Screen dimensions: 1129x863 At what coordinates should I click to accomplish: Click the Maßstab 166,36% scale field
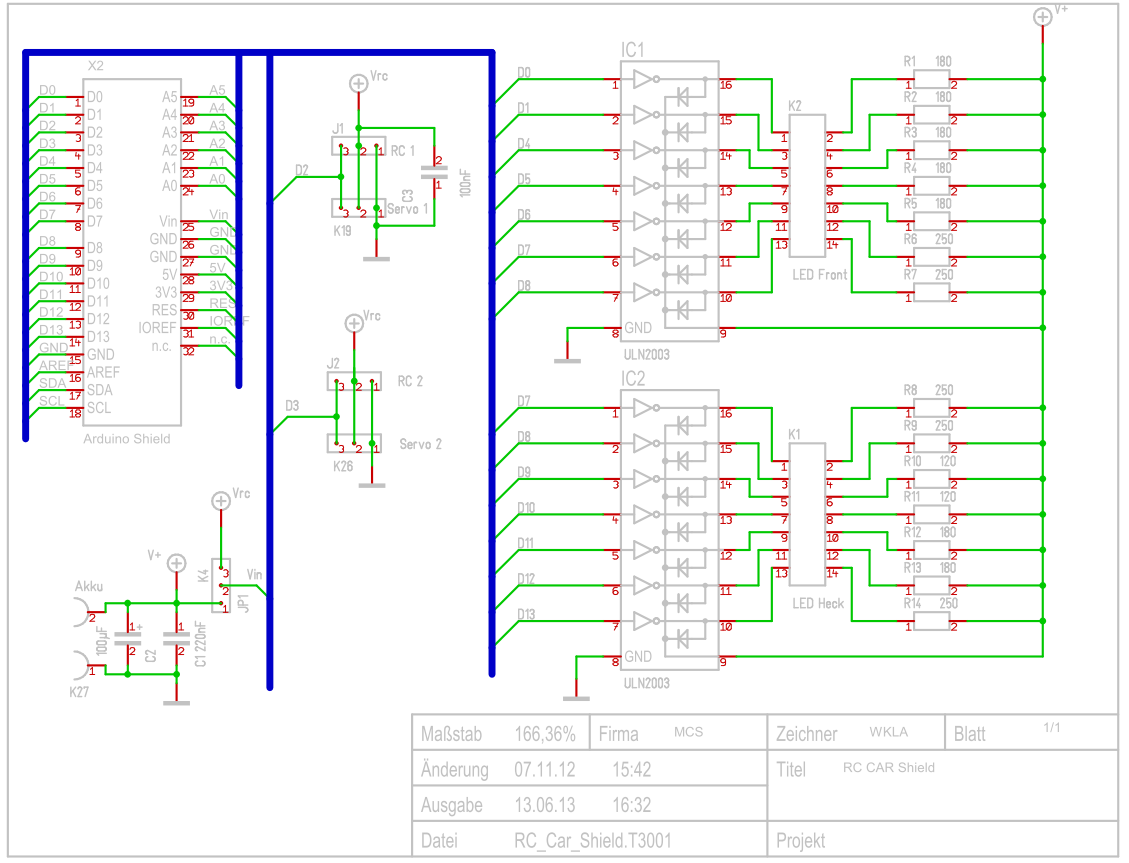coord(545,734)
